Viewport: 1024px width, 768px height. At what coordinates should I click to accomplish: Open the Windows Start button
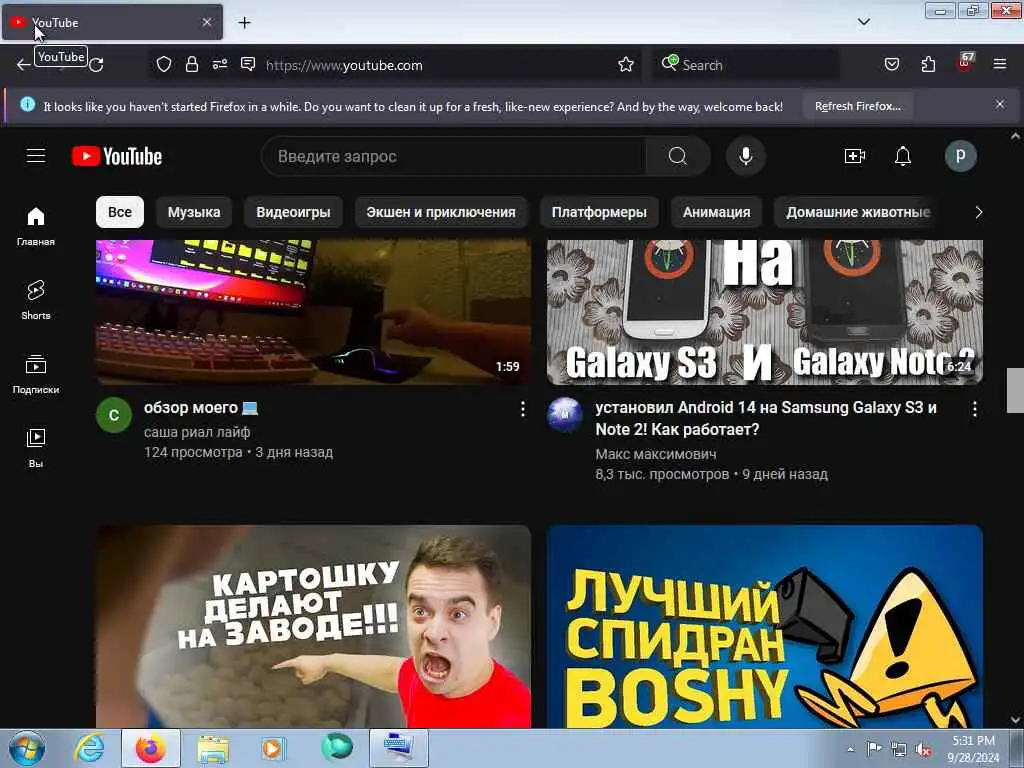coord(27,748)
